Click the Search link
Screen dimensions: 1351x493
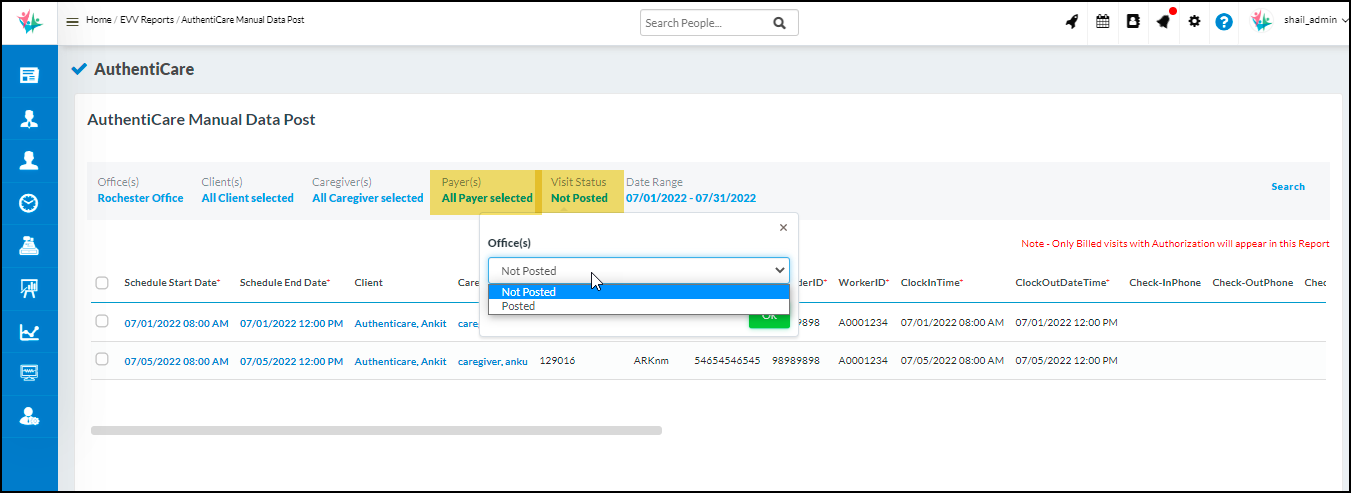[x=1287, y=186]
